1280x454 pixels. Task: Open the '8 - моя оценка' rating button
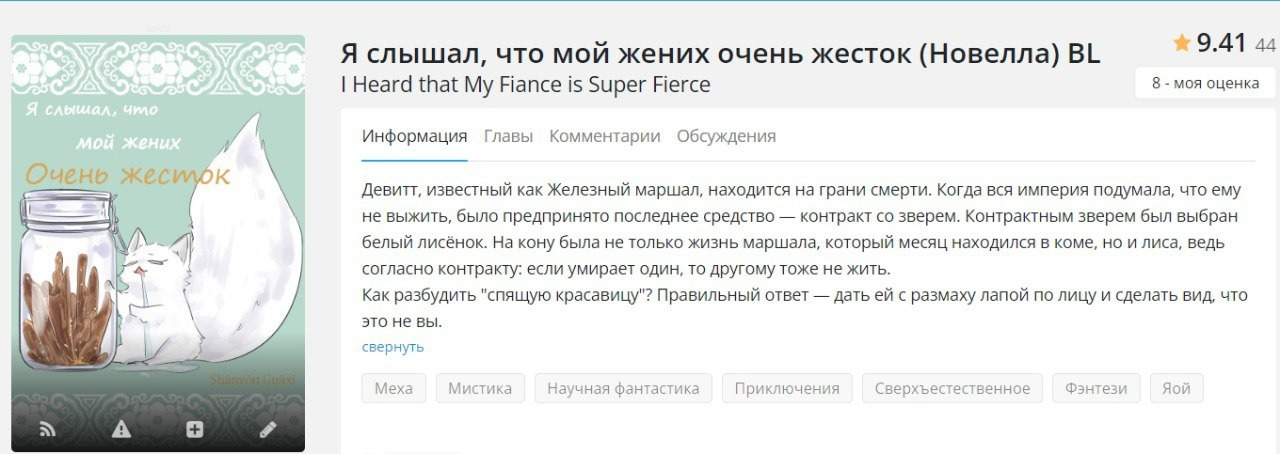click(1205, 83)
